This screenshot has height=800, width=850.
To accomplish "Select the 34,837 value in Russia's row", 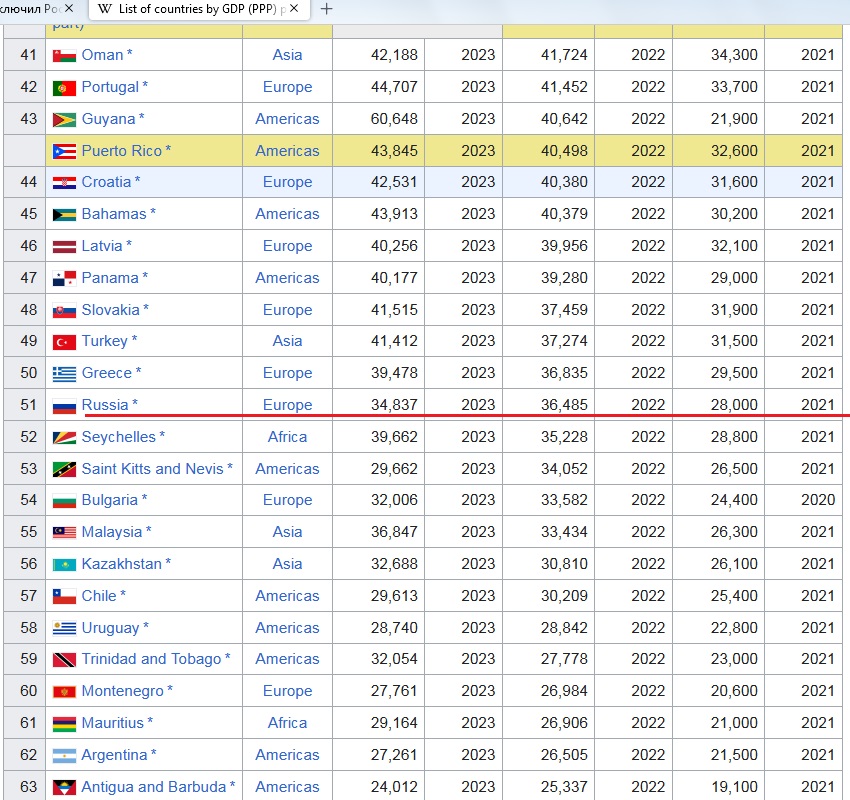I will tap(394, 405).
